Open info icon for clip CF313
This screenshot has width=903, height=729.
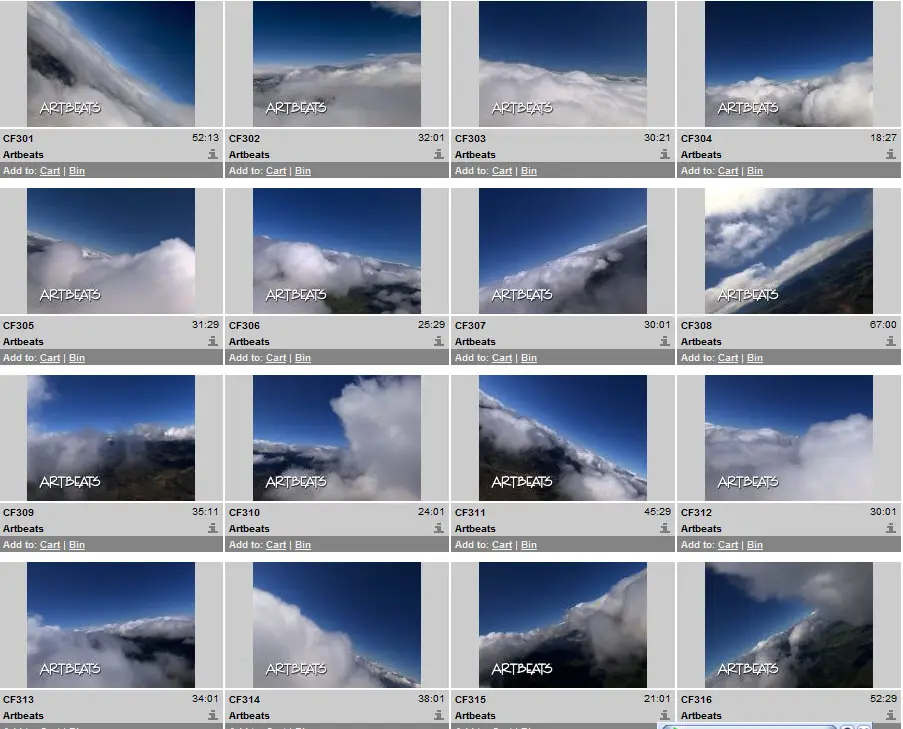point(213,715)
